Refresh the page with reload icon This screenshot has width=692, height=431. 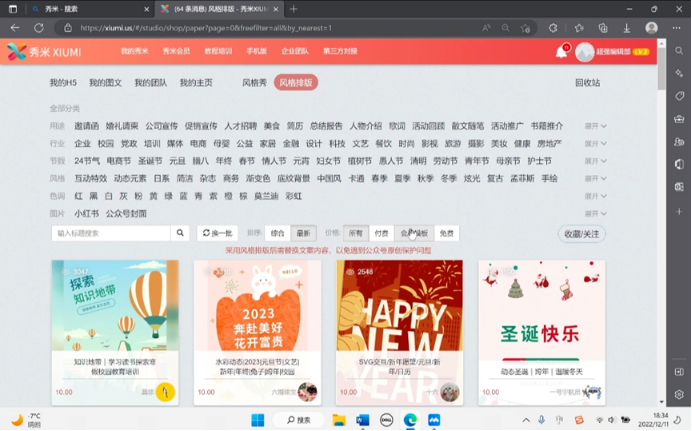point(38,29)
